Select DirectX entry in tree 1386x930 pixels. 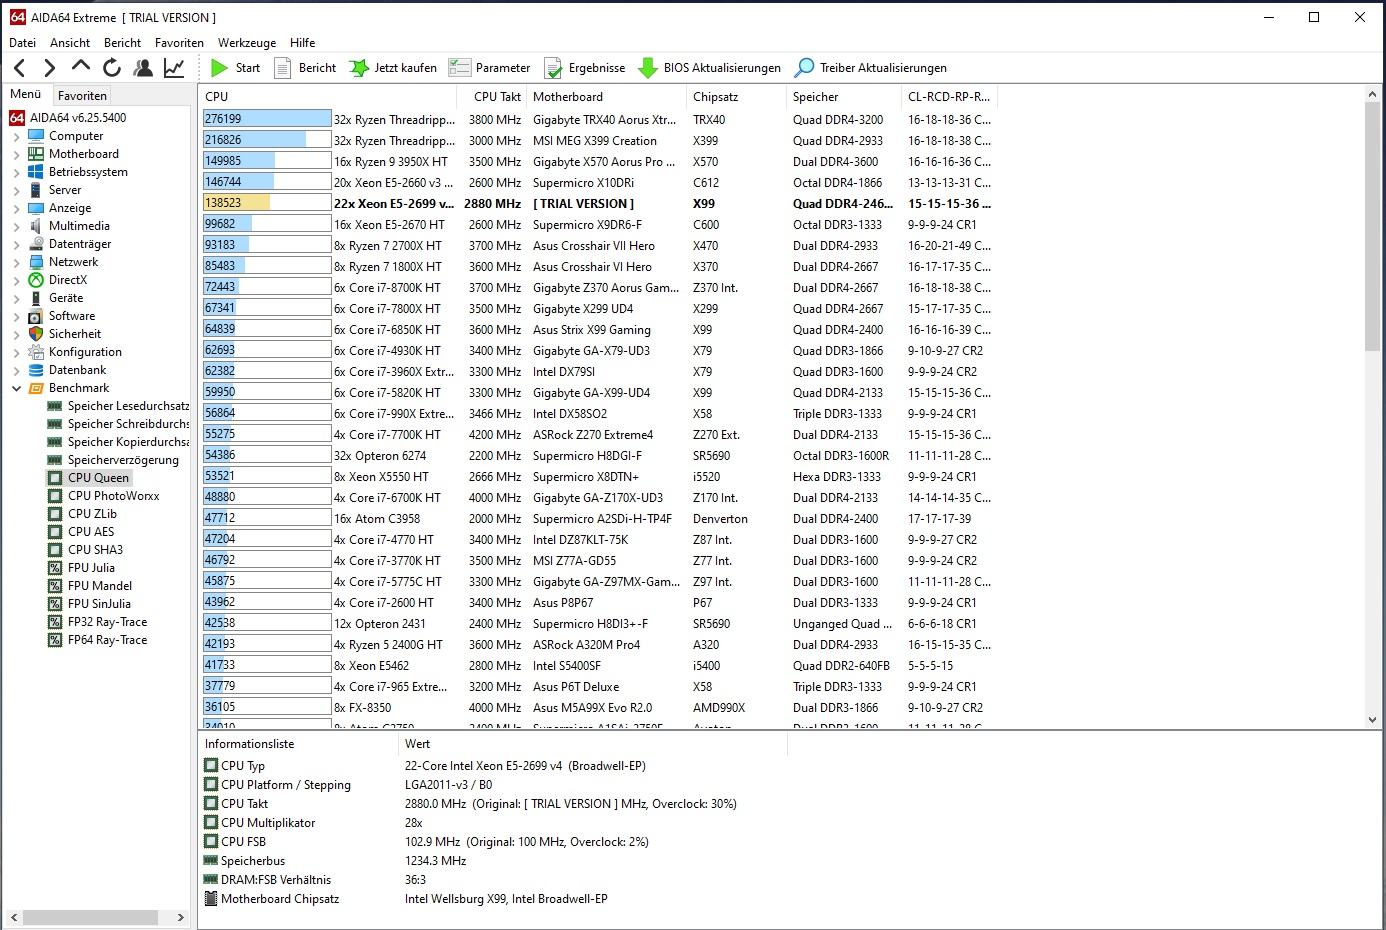pos(68,280)
